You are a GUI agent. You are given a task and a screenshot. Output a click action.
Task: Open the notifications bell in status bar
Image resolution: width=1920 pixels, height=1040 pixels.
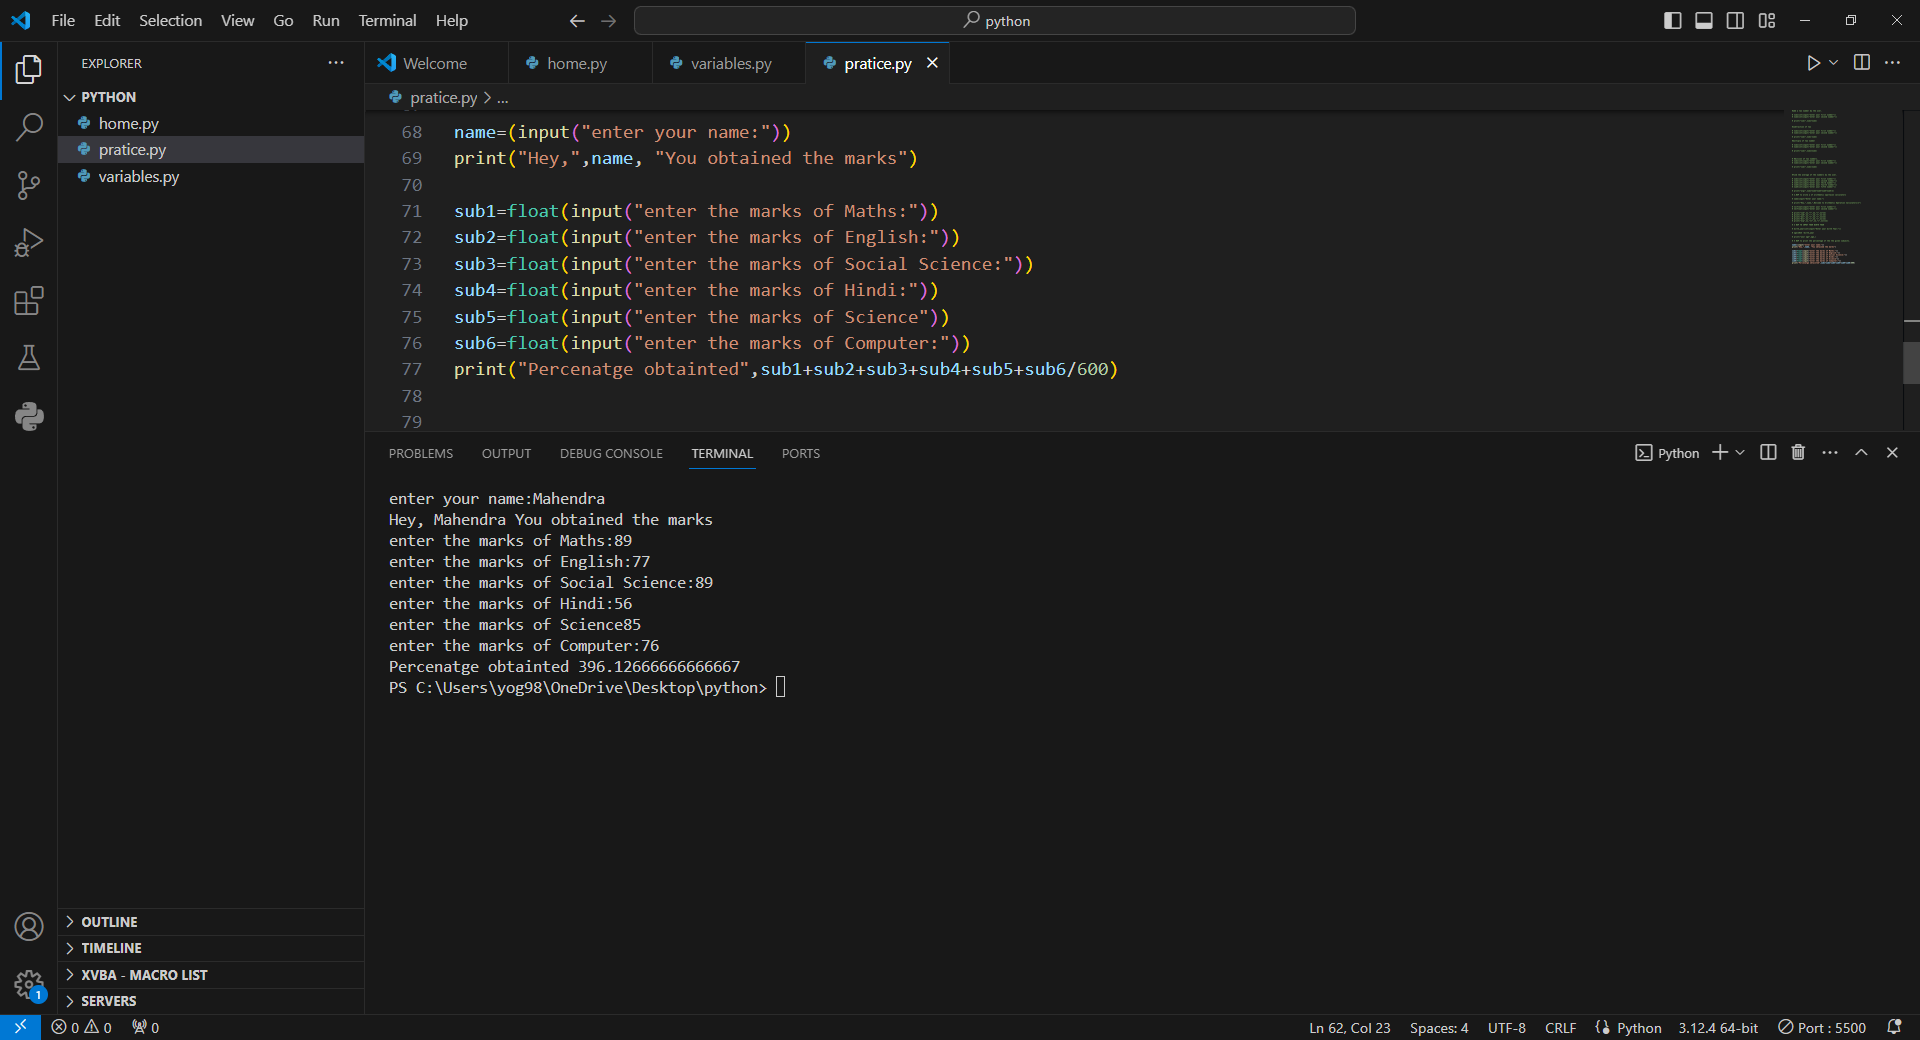click(1894, 1027)
